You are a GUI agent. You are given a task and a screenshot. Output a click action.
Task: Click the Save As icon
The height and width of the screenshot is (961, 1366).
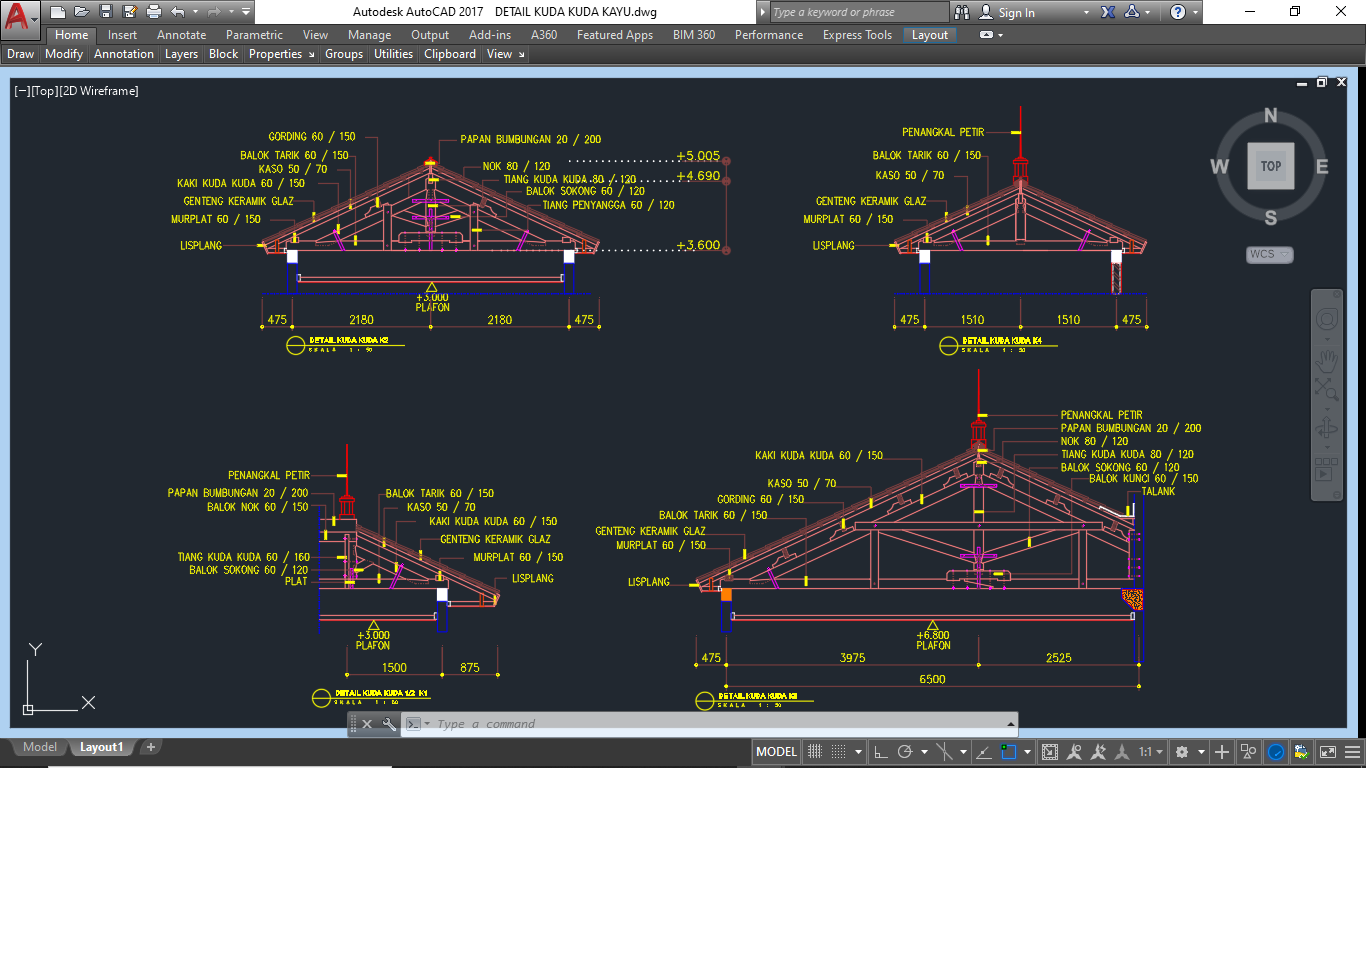[x=130, y=12]
